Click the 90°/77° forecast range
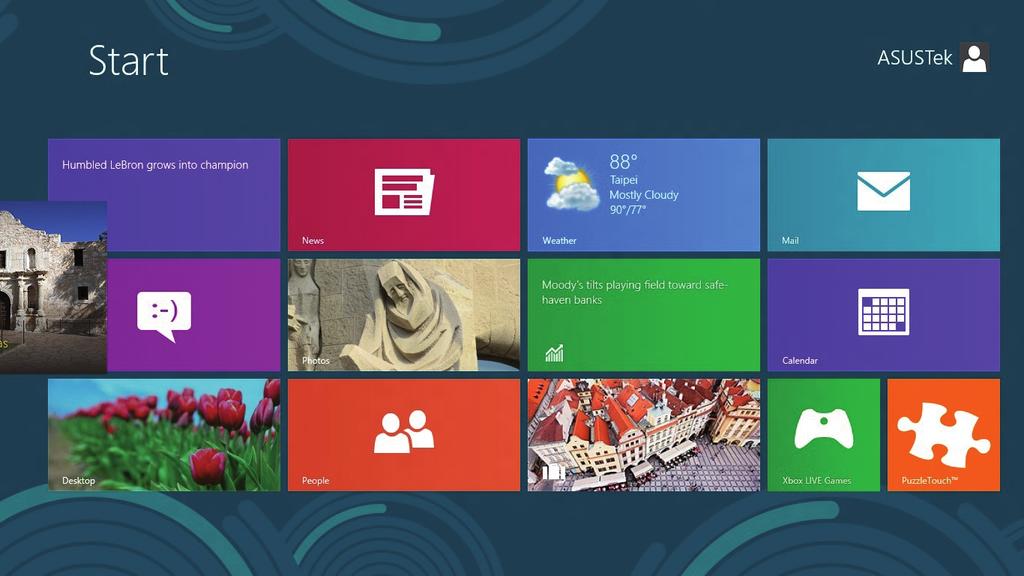The height and width of the screenshot is (576, 1024). click(627, 210)
